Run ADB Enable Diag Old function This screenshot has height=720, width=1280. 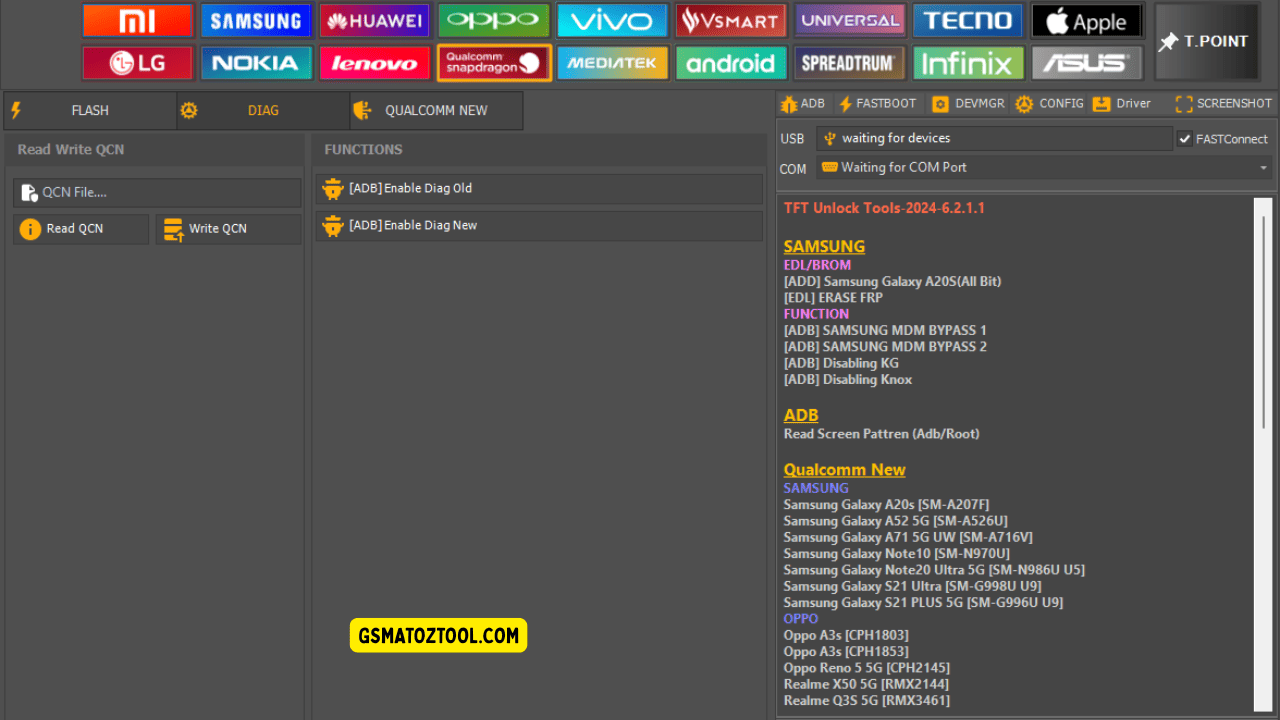pos(539,189)
